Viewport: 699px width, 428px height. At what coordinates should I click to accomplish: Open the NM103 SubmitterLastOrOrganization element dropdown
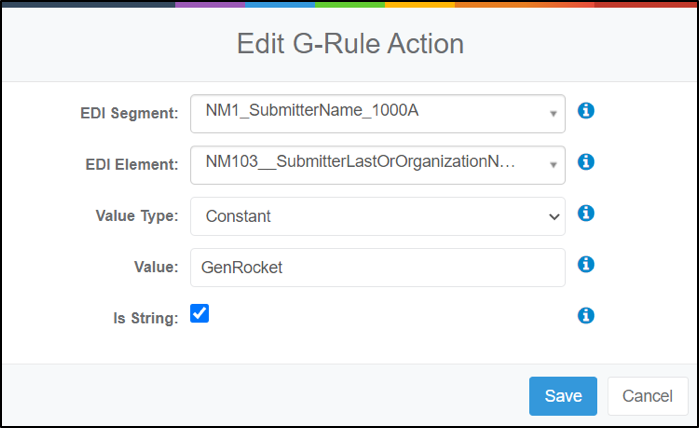click(378, 165)
